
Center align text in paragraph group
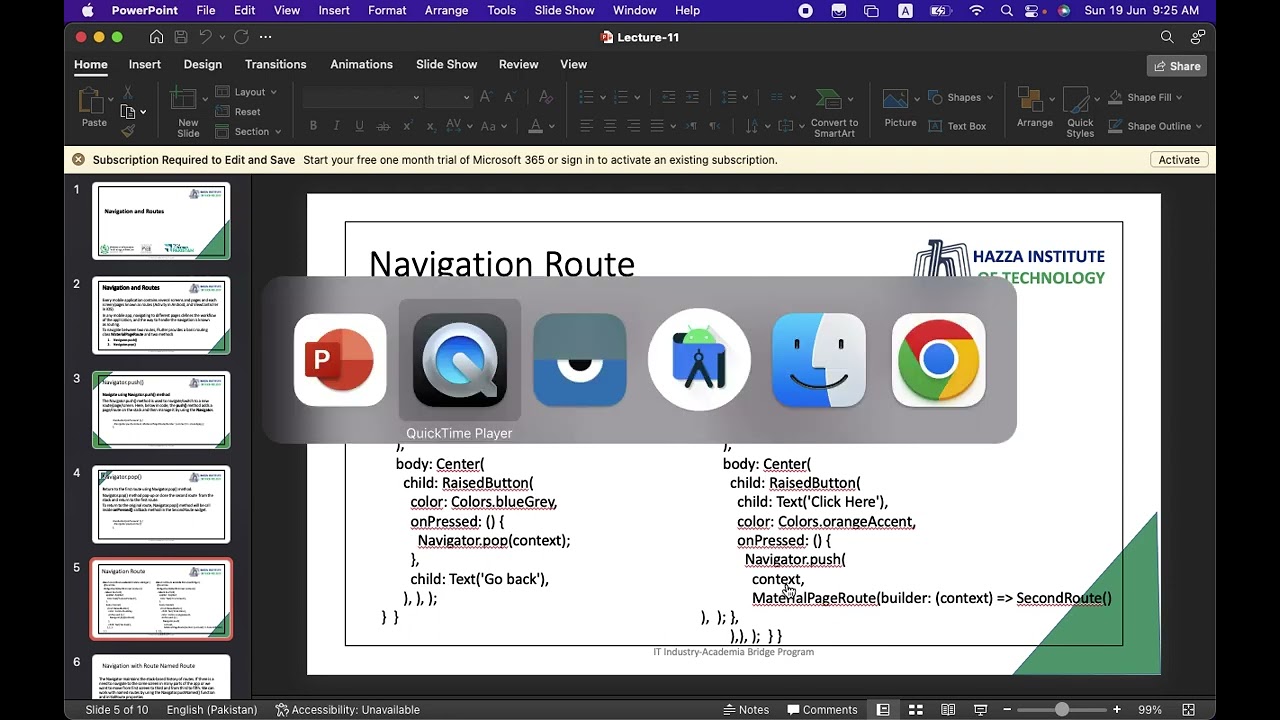pyautogui.click(x=610, y=126)
